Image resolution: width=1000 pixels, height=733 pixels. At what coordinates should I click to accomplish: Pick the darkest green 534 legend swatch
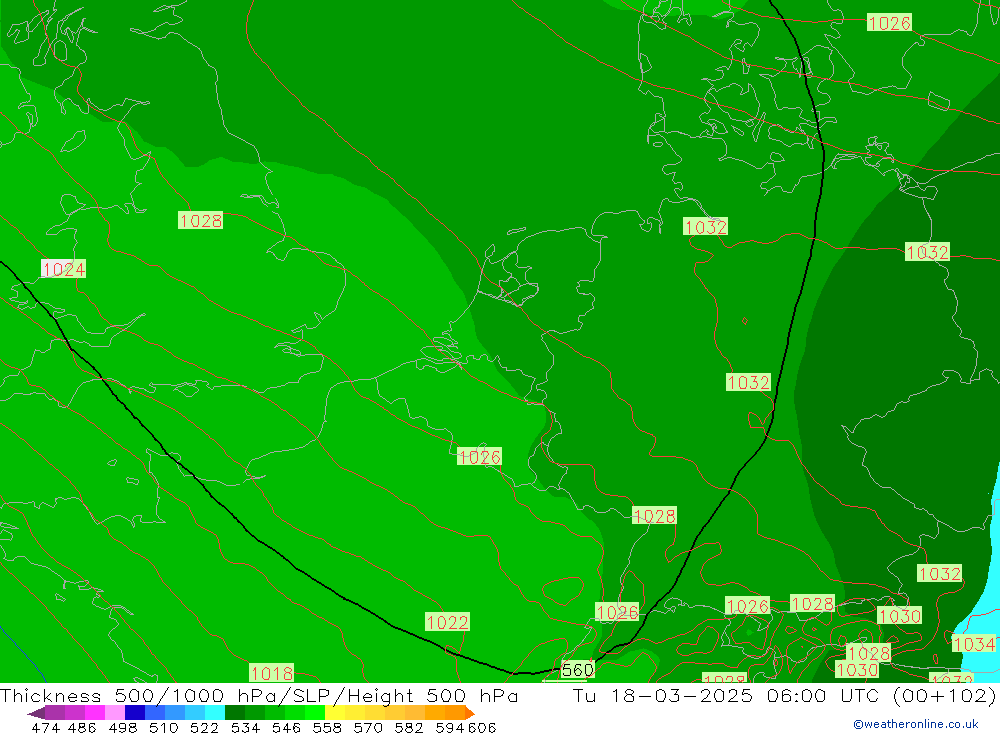click(235, 713)
